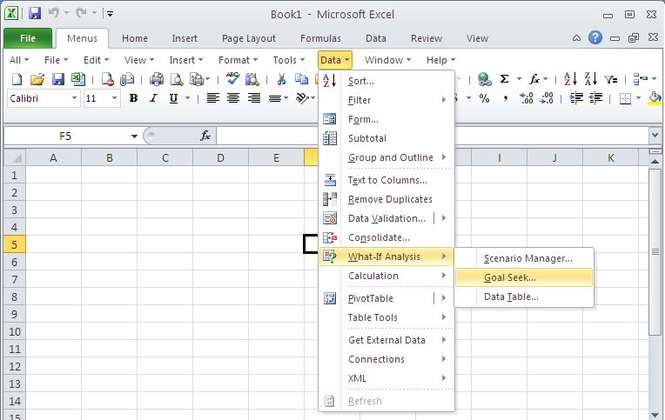Viewport: 665px width, 420px height.
Task: Click Subtotal in the Data menu
Action: [386, 138]
